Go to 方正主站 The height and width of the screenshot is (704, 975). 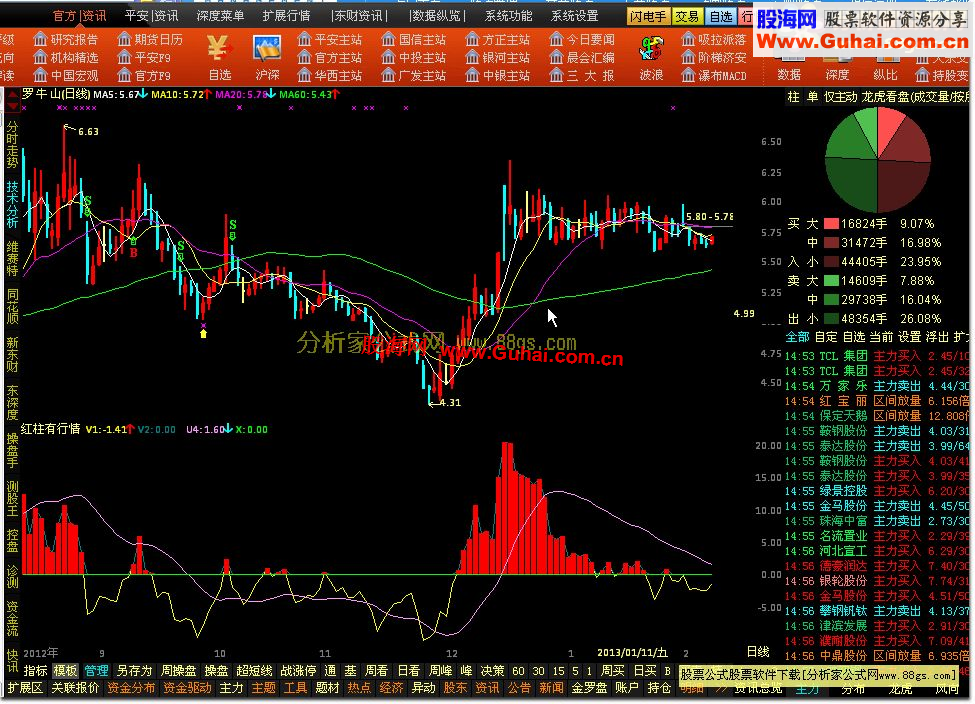click(497, 40)
